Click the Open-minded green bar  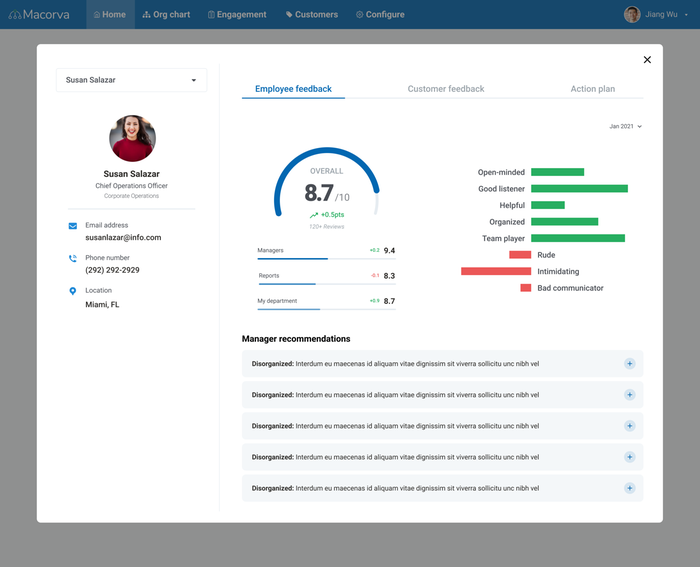click(558, 172)
